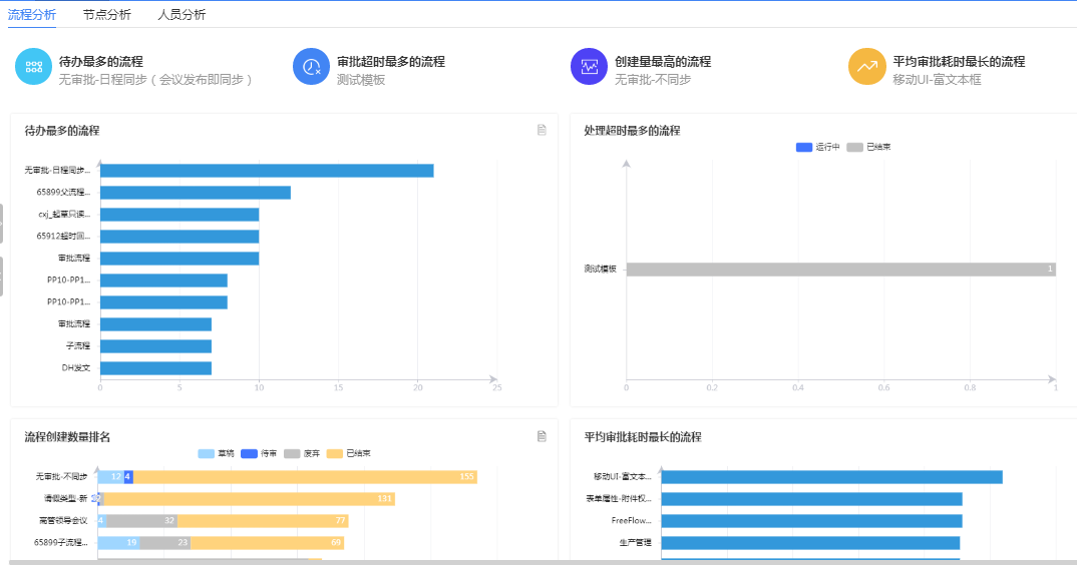Viewport: 1077px width, 565px height.
Task: Toggle 已结束 legend in 处理超时最多的流程 chart
Action: (868, 147)
